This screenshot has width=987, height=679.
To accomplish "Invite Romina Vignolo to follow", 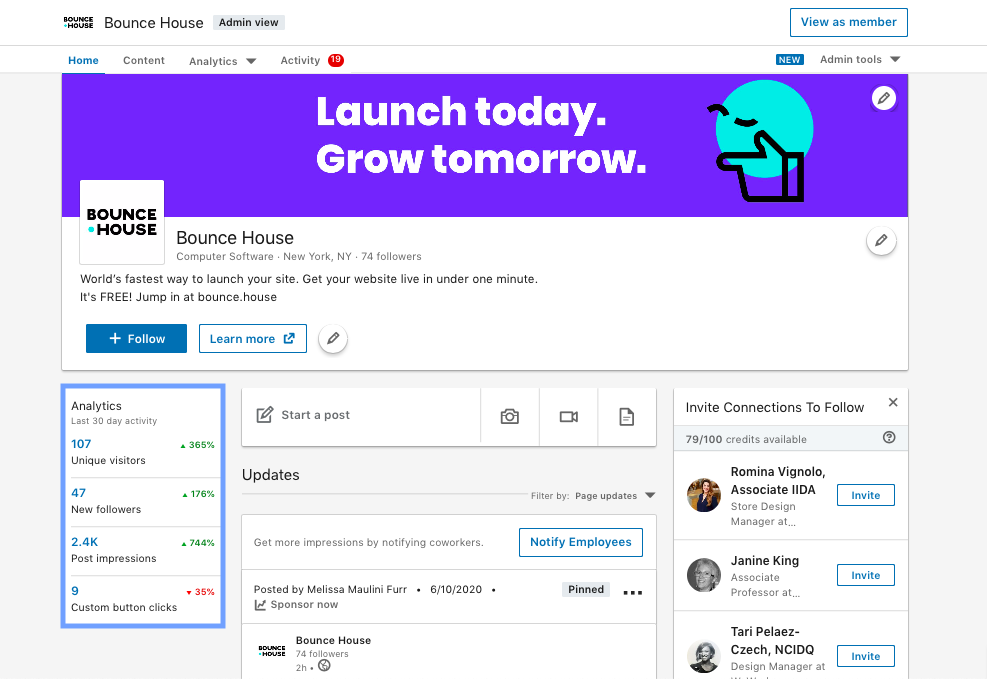I will point(866,495).
